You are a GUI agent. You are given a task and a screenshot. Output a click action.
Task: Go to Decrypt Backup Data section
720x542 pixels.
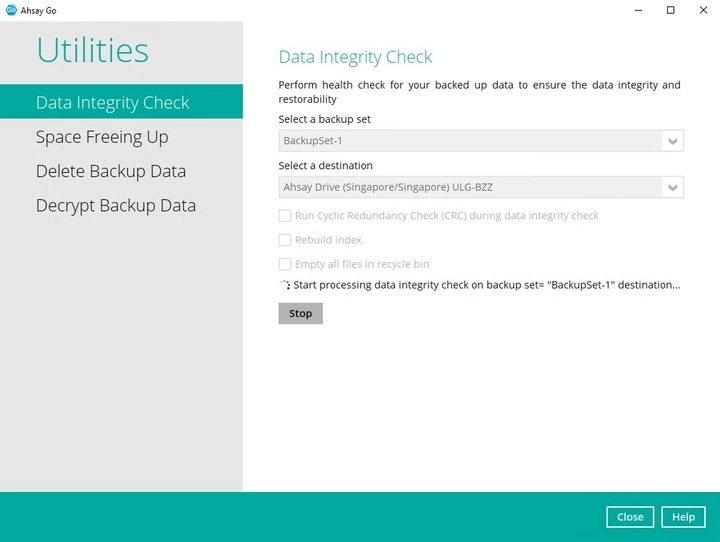(x=116, y=205)
